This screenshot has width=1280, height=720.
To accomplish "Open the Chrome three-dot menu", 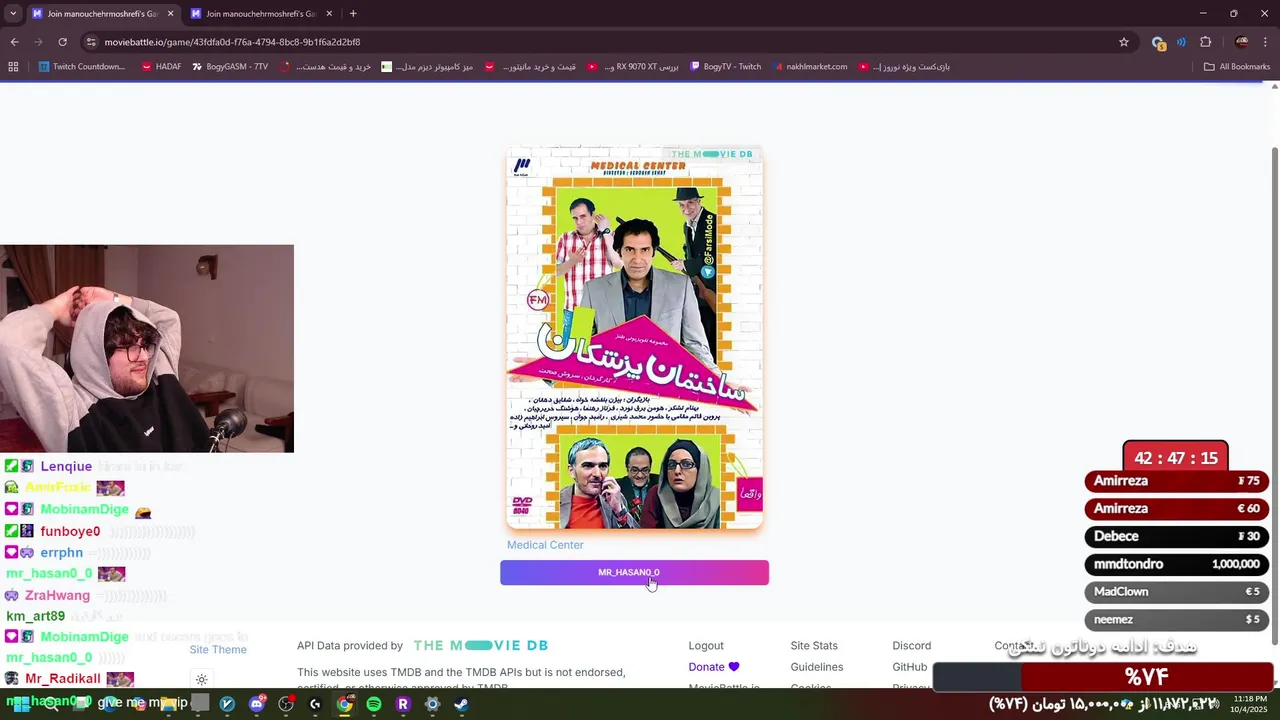I will [x=1266, y=42].
